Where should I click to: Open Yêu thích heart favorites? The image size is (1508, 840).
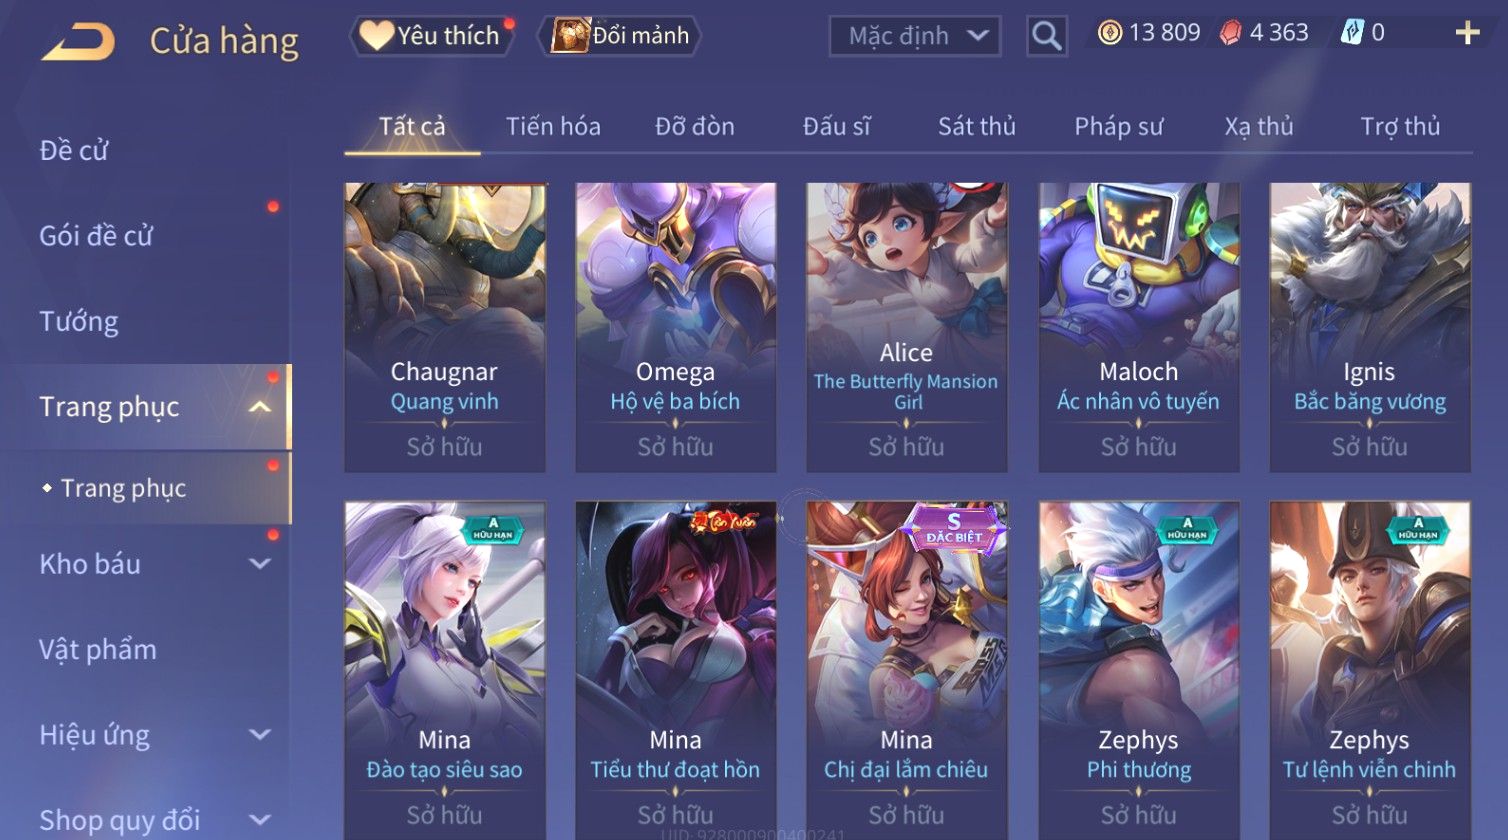pos(431,36)
